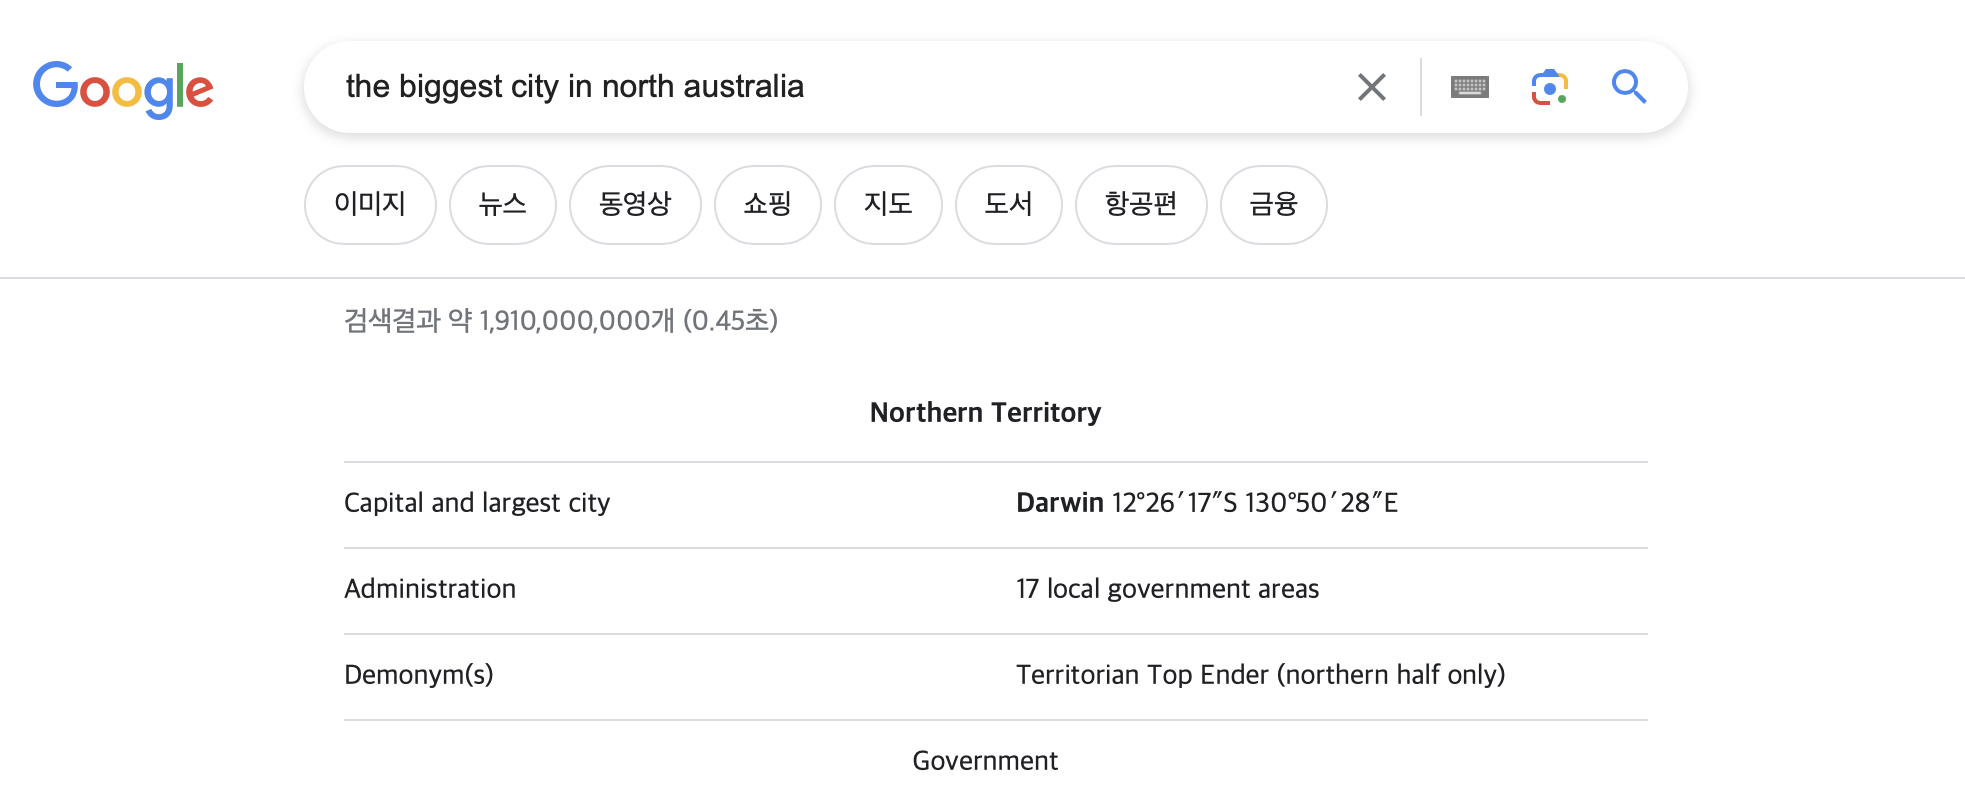Click the 'Demonym(s)' row label
The height and width of the screenshot is (802, 1965).
[419, 675]
